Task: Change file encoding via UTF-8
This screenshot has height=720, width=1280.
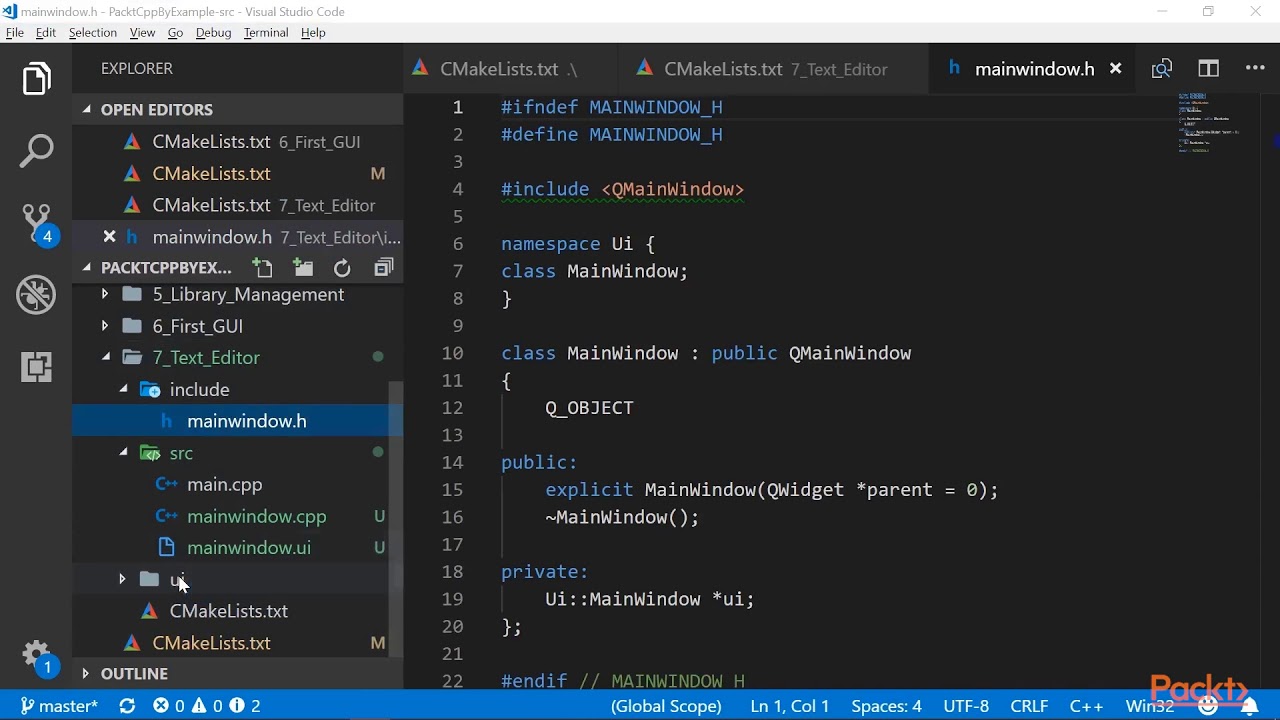Action: click(x=965, y=706)
